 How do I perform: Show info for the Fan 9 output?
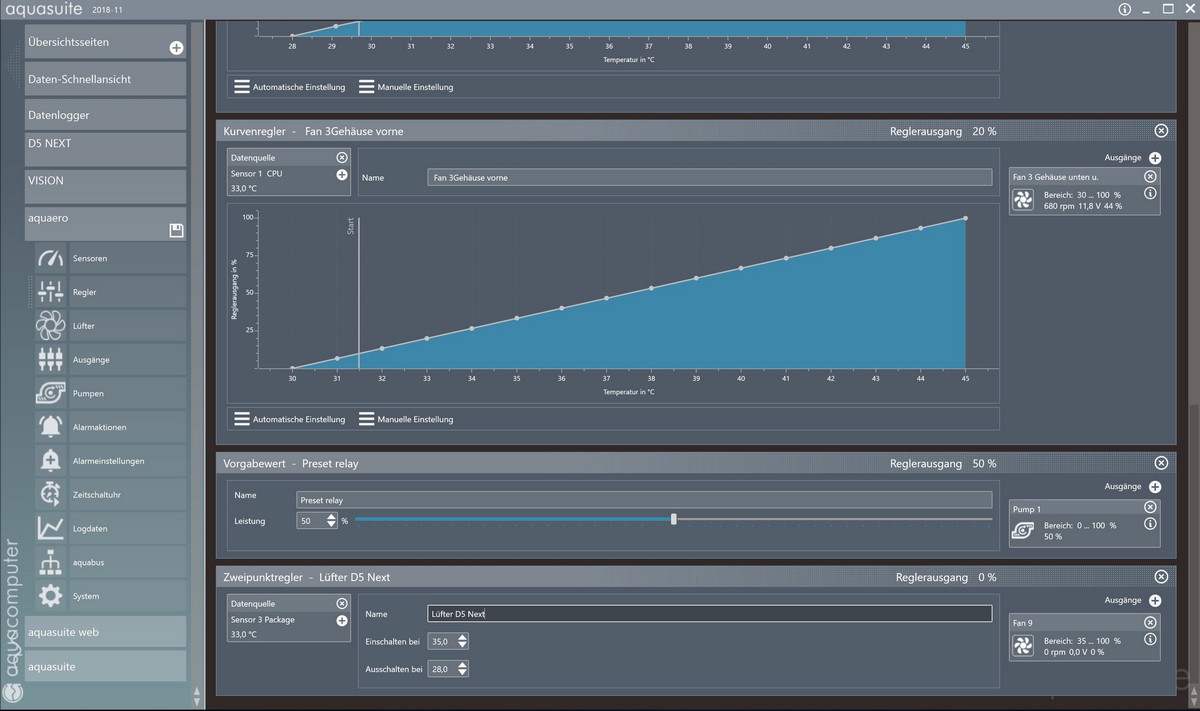tap(1150, 638)
